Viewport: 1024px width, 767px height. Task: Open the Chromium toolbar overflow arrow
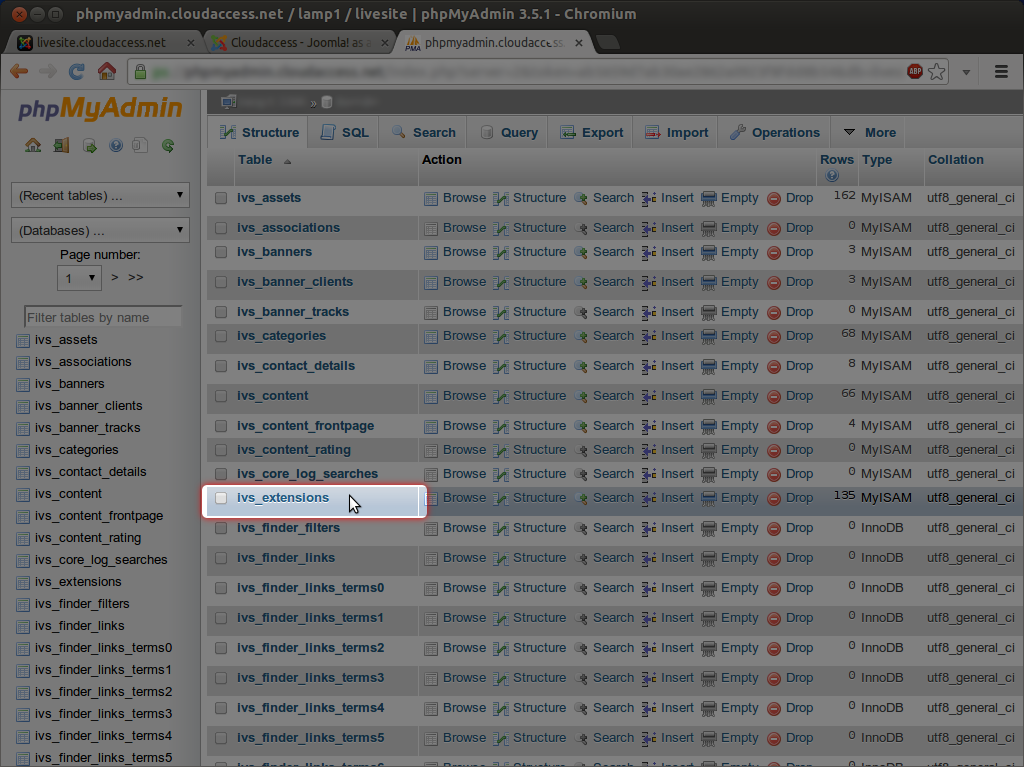pyautogui.click(x=966, y=72)
